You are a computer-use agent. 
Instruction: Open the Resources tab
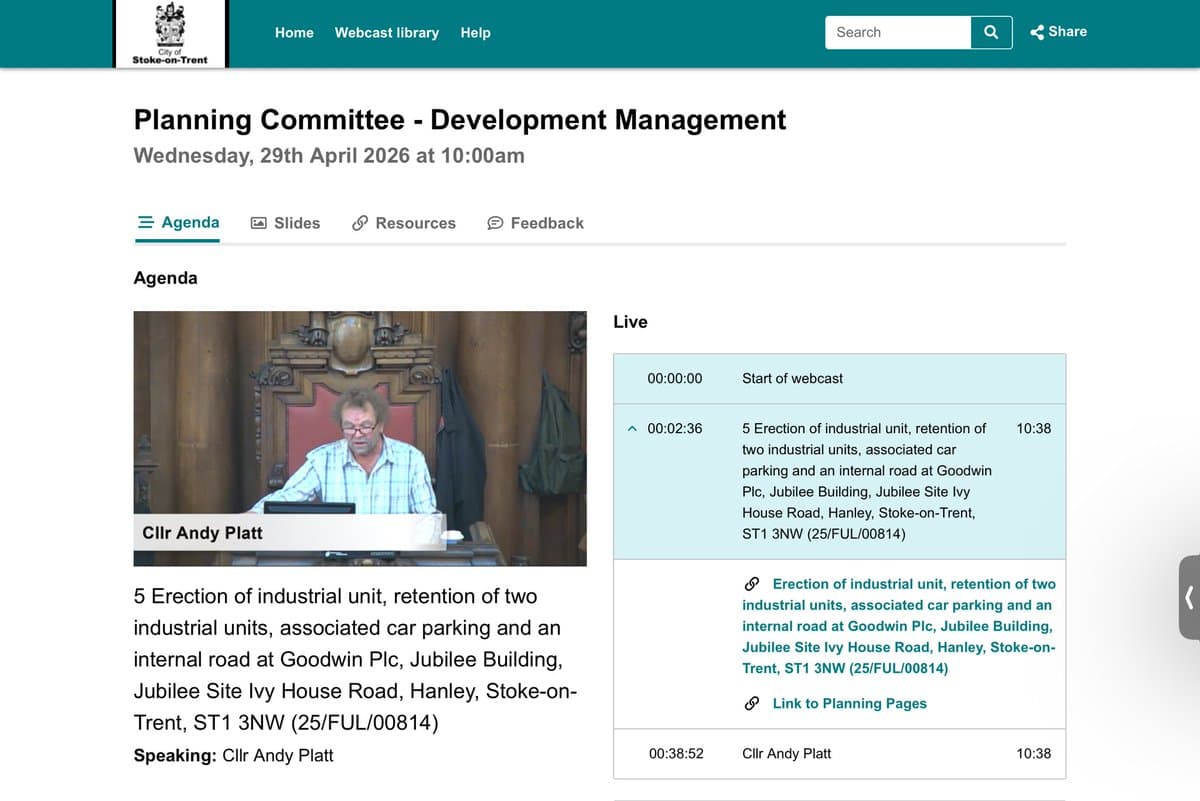click(x=404, y=223)
